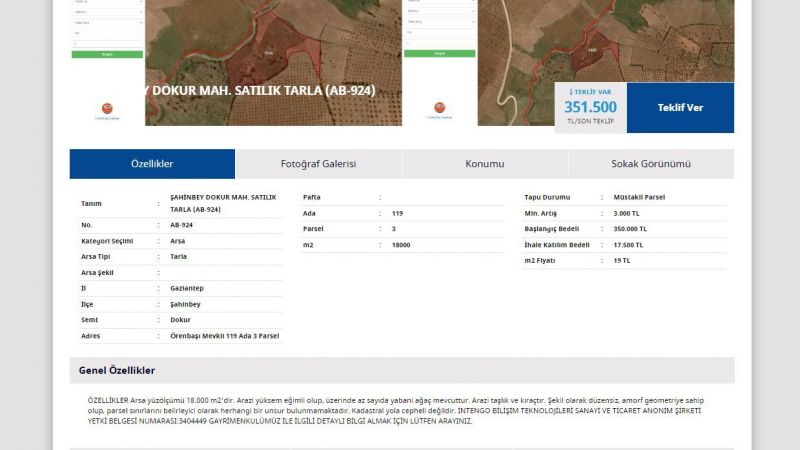Open the top dropdown in left map panel
Screen dimensions: 800x450
click(107, 2)
